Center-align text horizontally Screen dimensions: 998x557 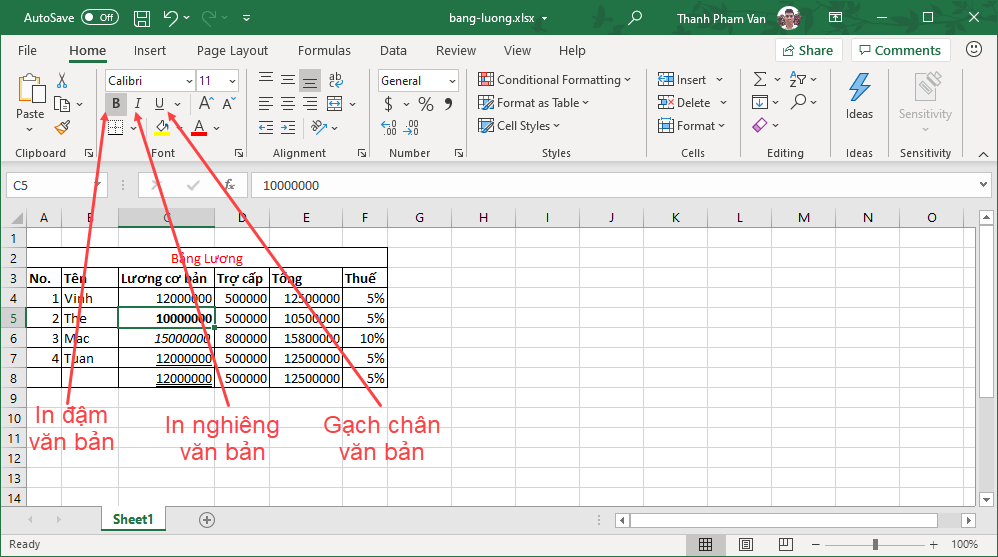tap(288, 103)
